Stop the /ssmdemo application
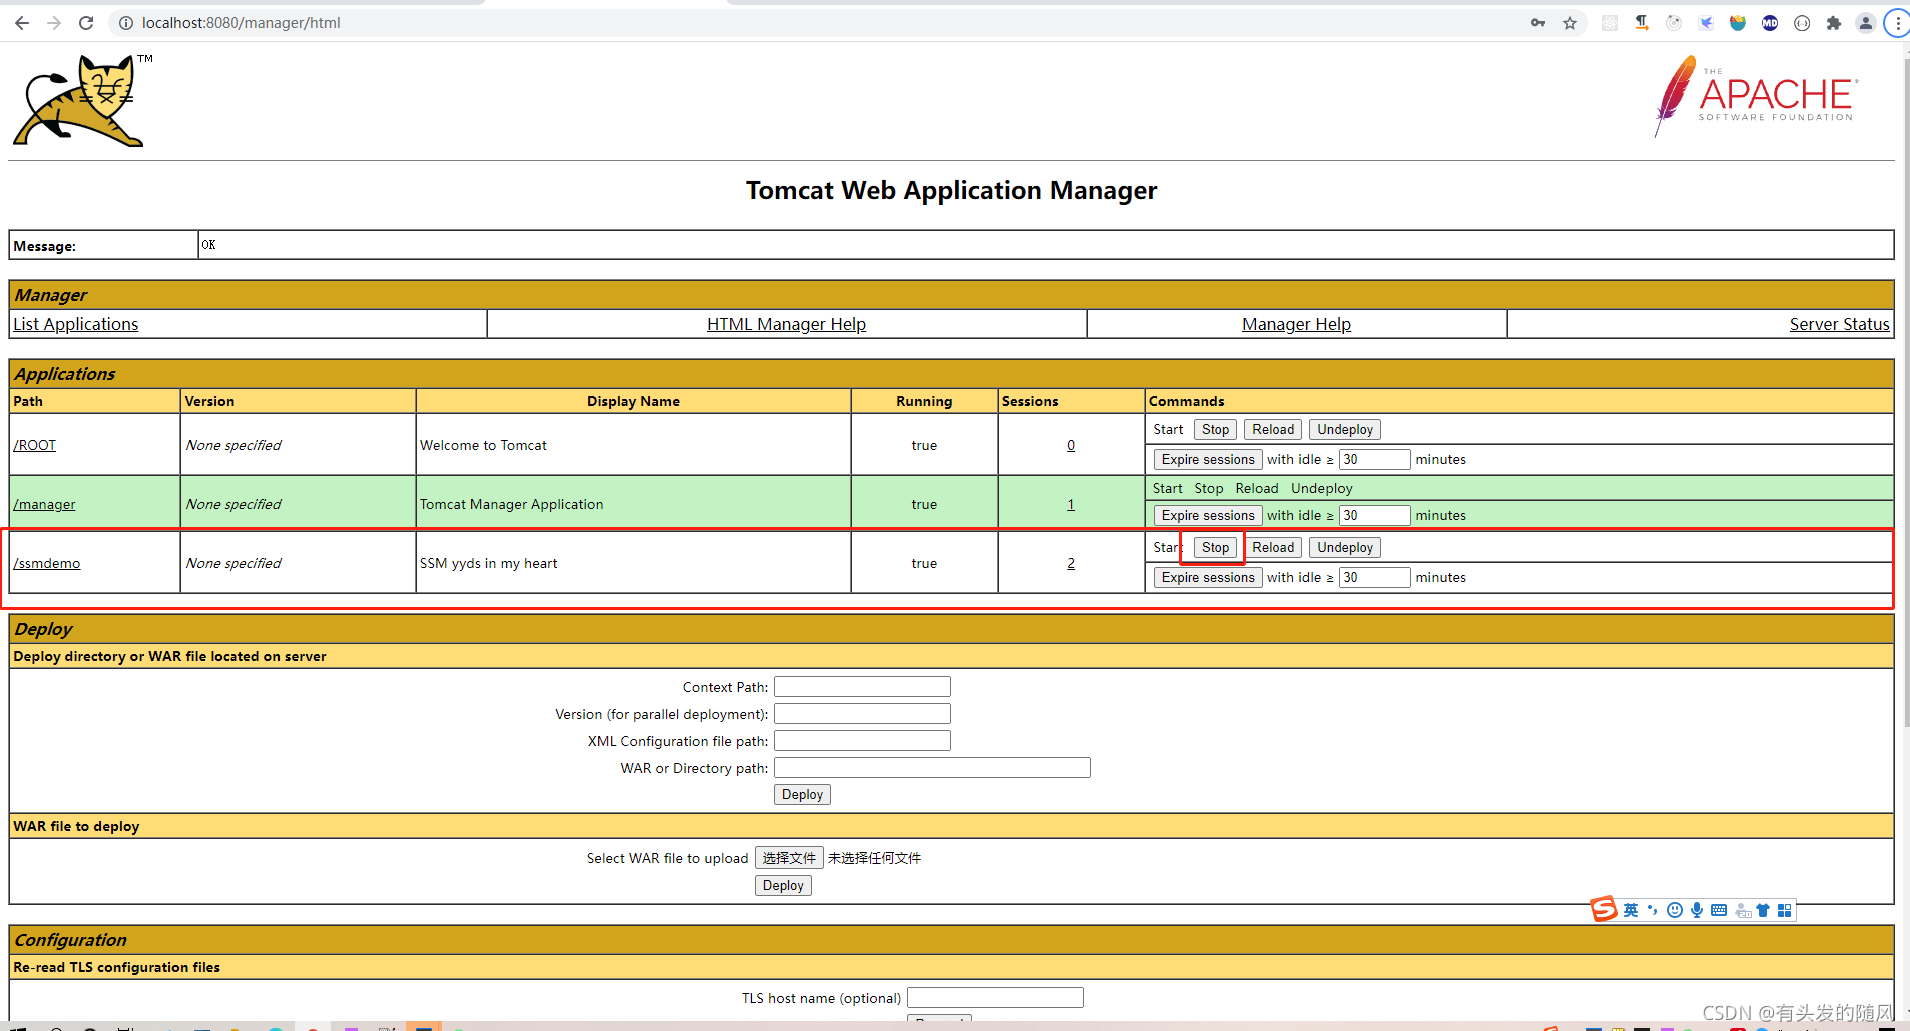 (x=1215, y=547)
